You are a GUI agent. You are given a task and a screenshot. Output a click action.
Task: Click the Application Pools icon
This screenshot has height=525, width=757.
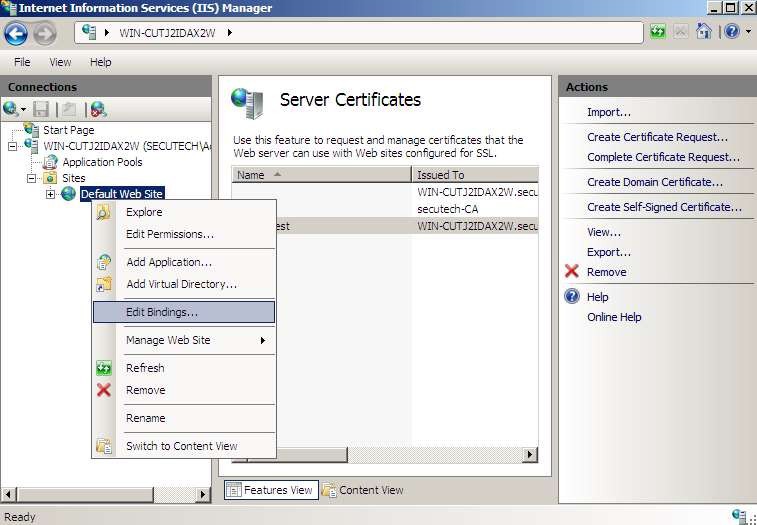click(x=50, y=162)
